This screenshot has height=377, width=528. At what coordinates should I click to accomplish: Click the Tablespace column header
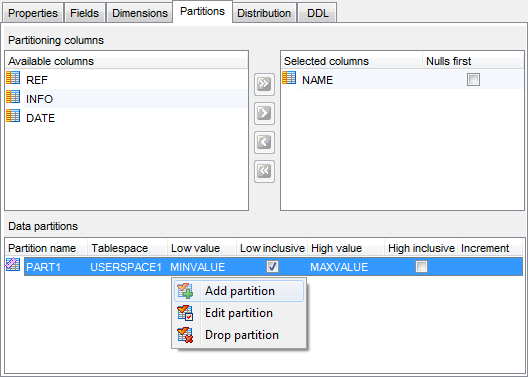128,248
